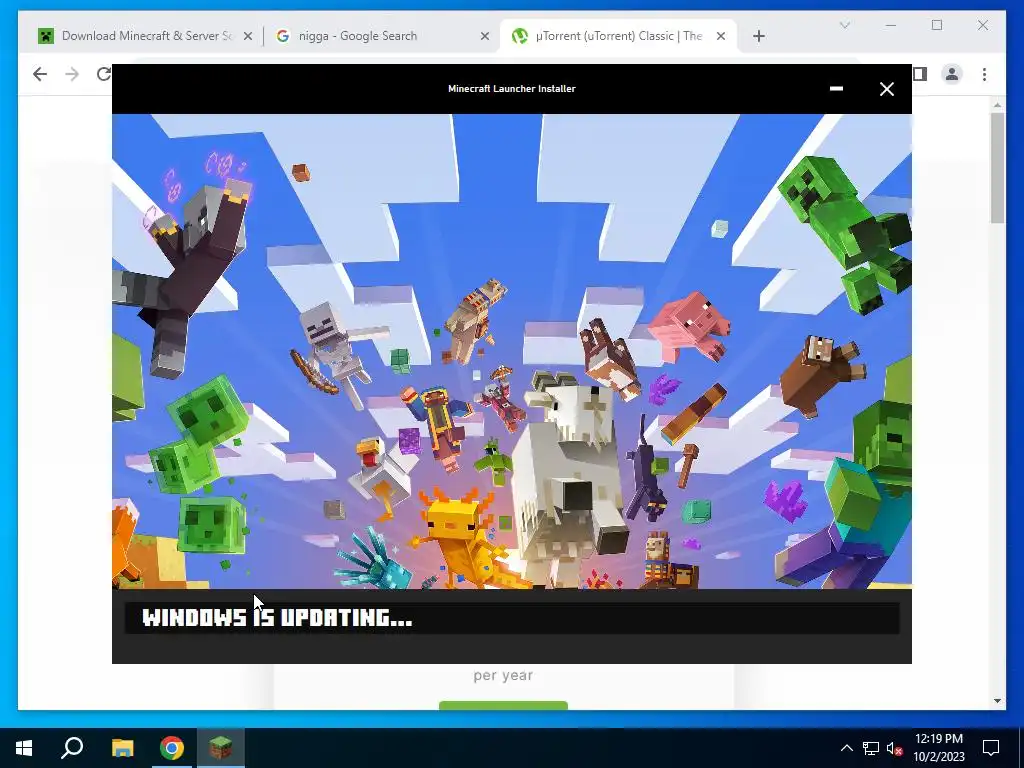Viewport: 1024px width, 768px height.
Task: Close the Download Minecraft tab
Action: (x=248, y=37)
